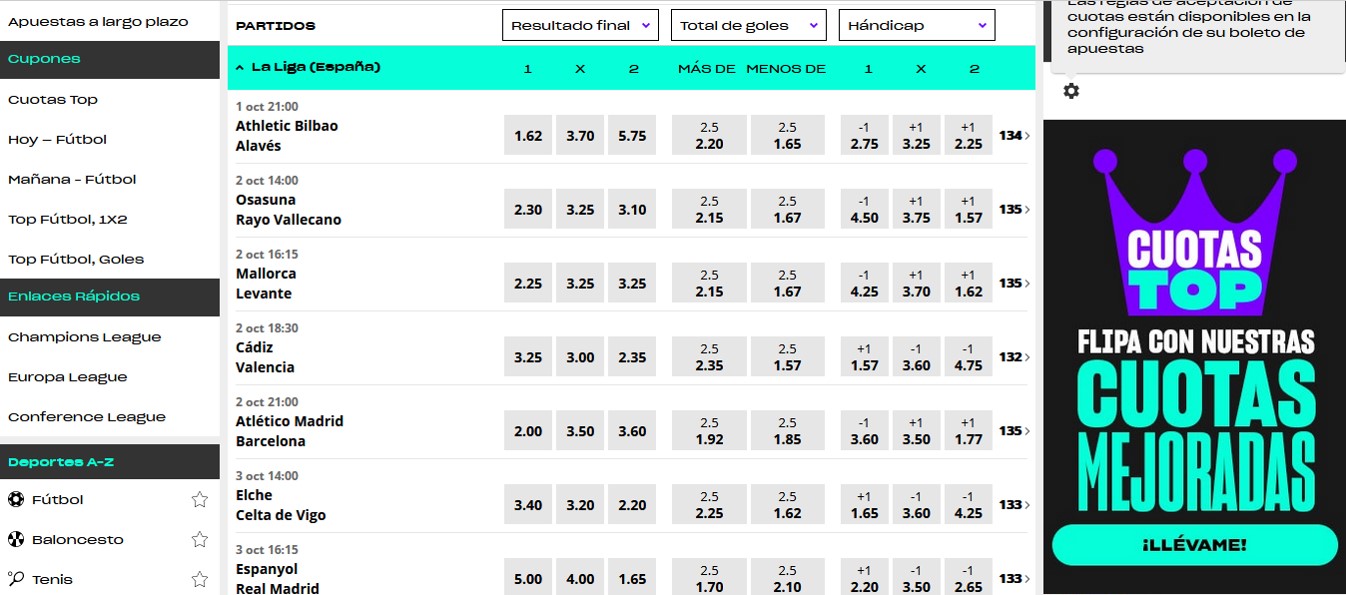Select Real Madrid win at 1.65
The width and height of the screenshot is (1346, 595).
[x=632, y=578]
